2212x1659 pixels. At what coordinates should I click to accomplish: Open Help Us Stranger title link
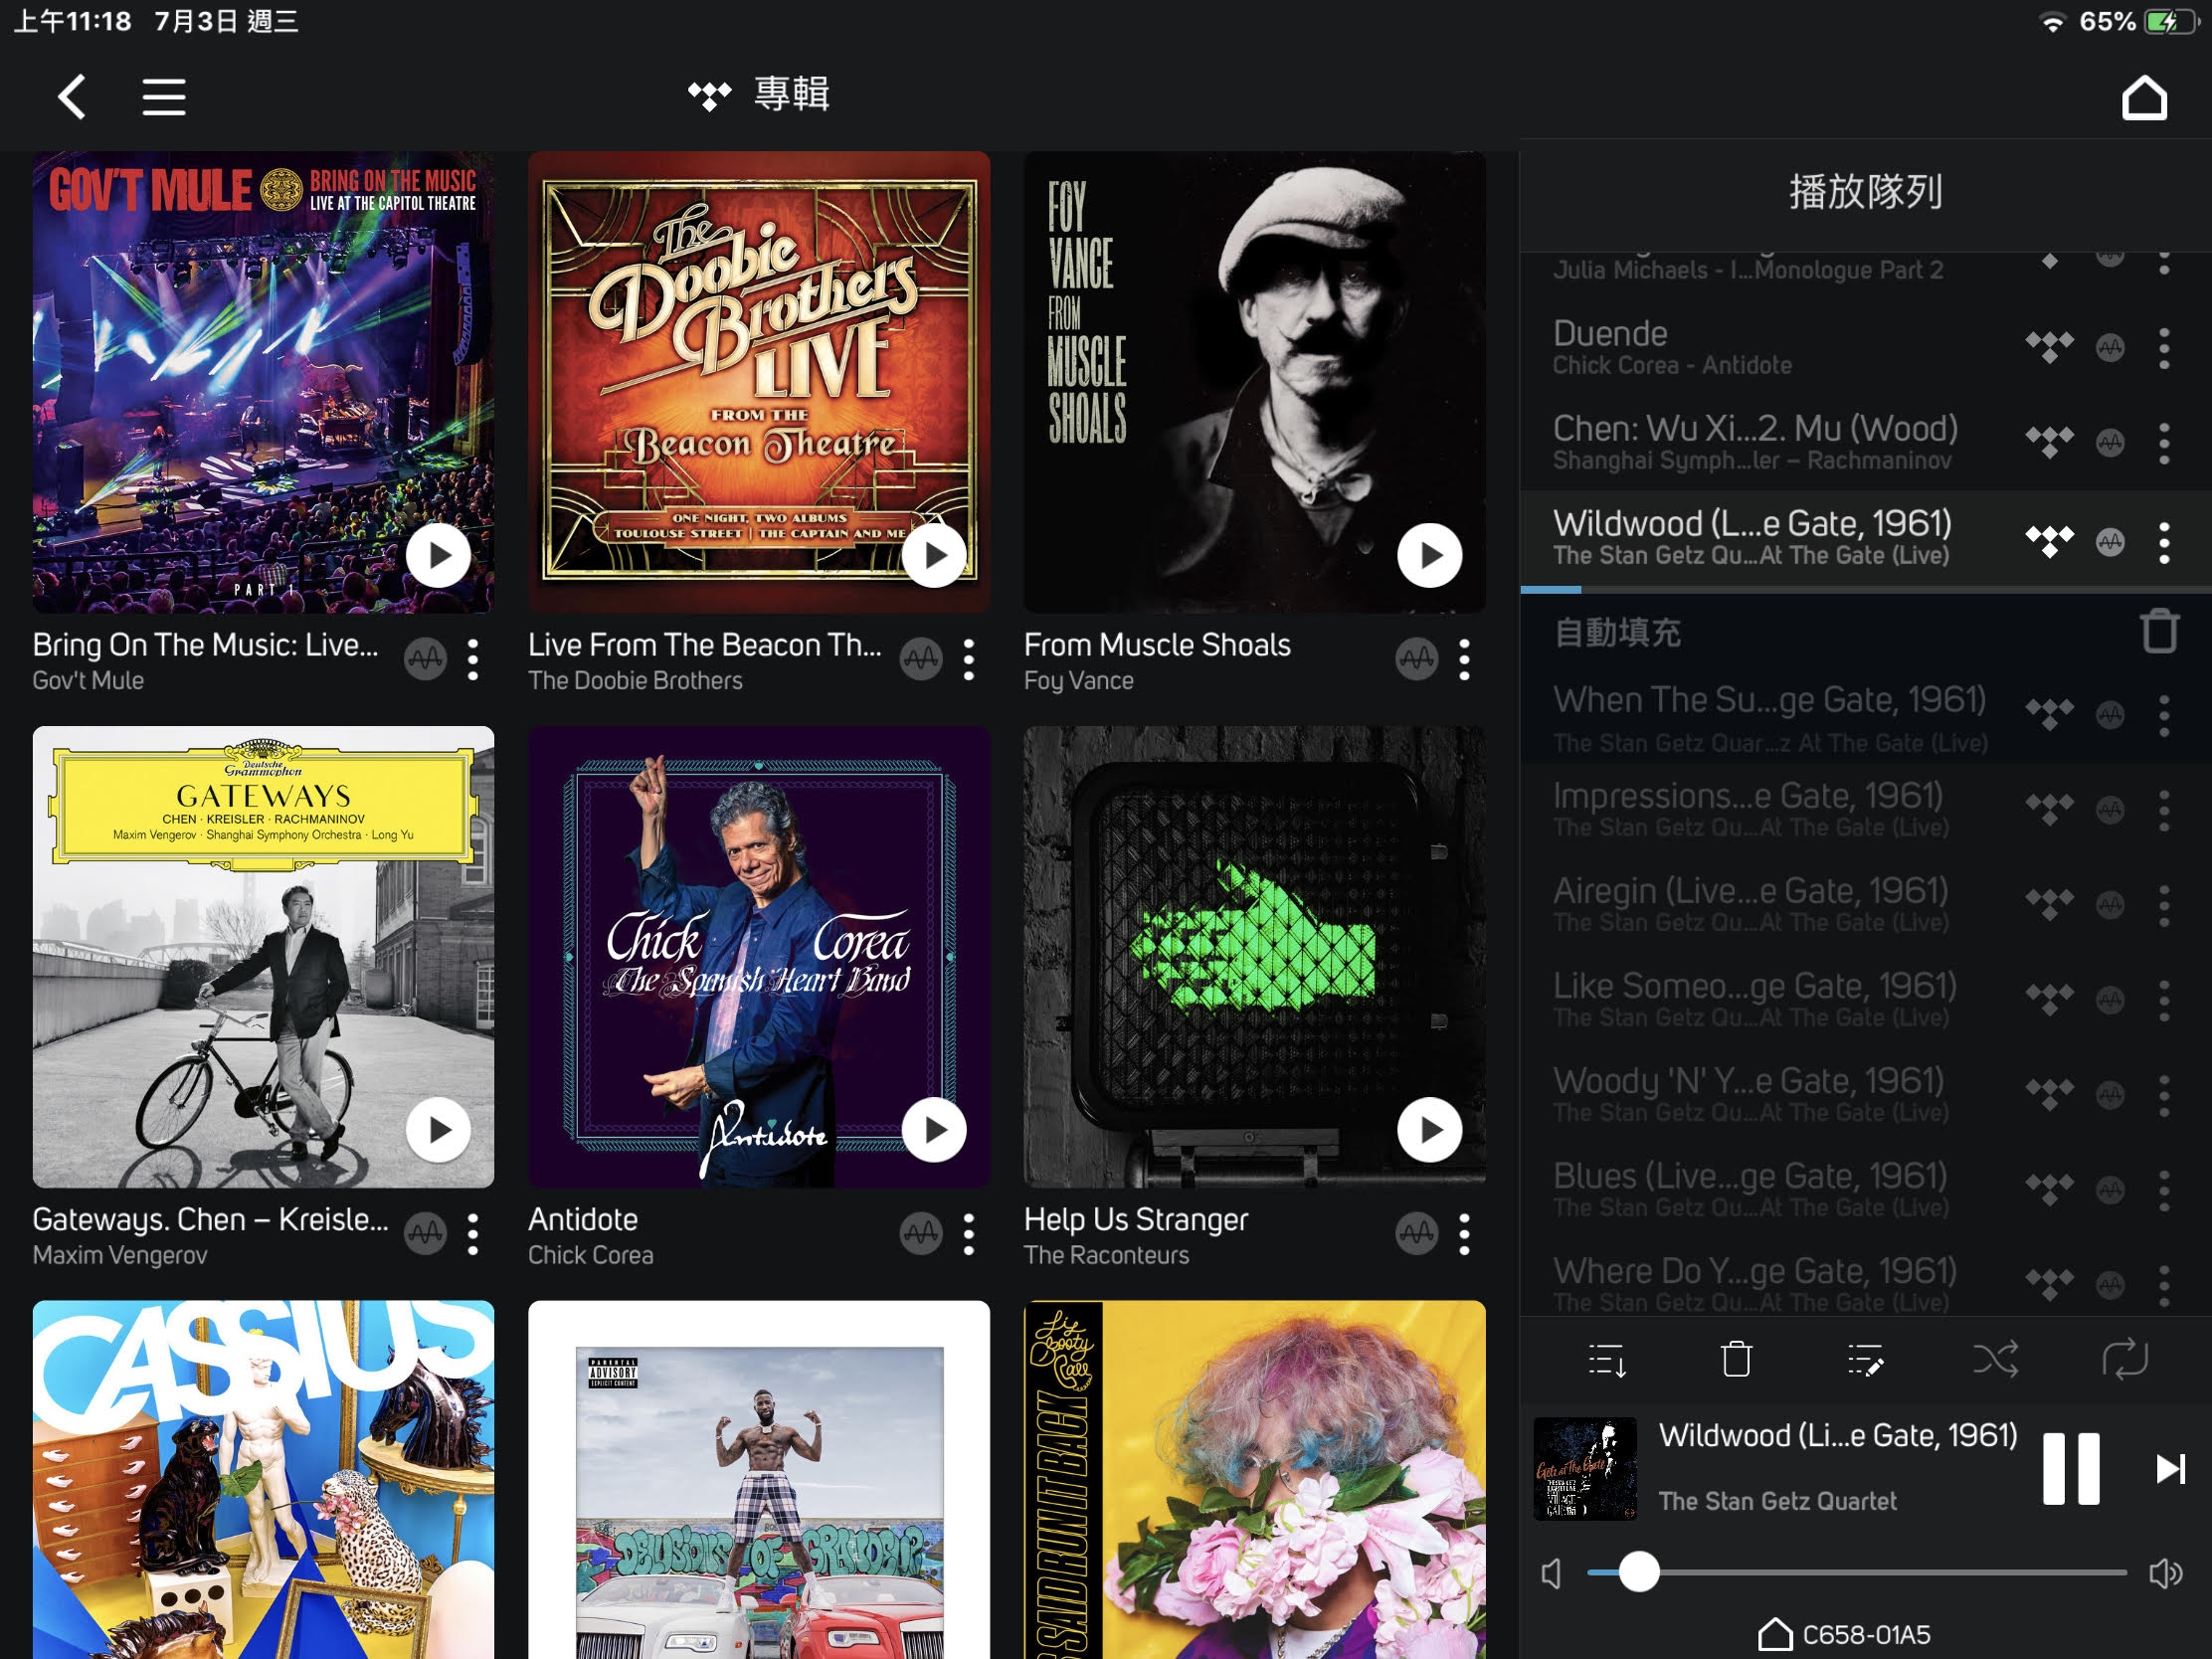(1136, 1219)
